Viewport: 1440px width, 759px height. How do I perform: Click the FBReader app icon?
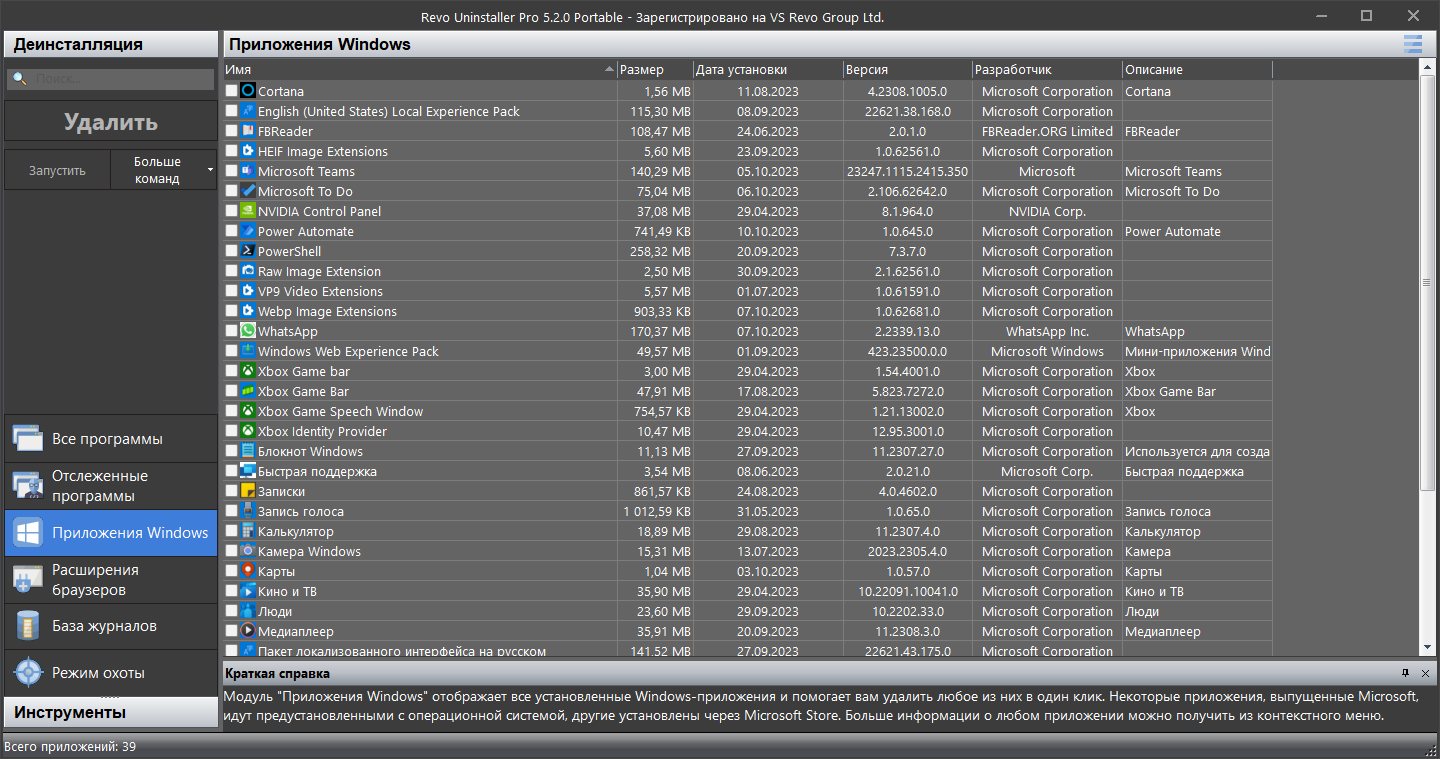click(x=248, y=131)
